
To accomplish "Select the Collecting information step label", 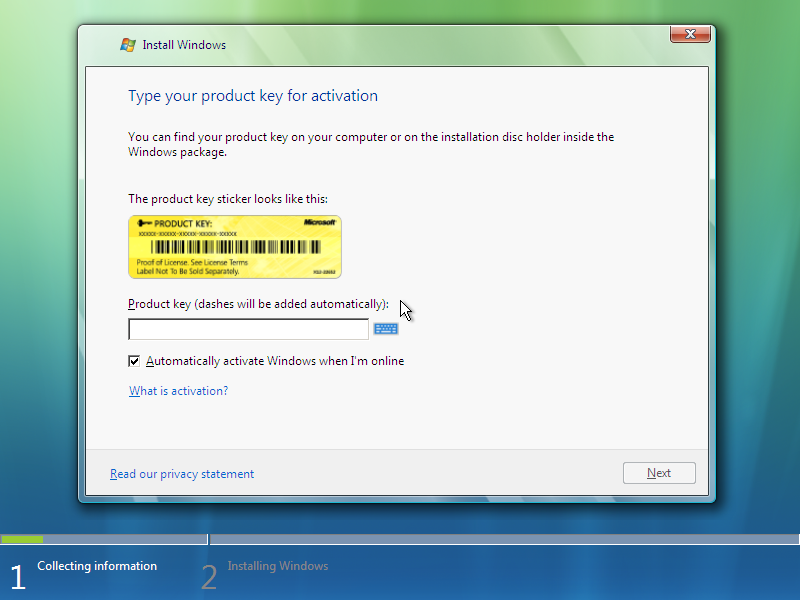I will point(97,566).
